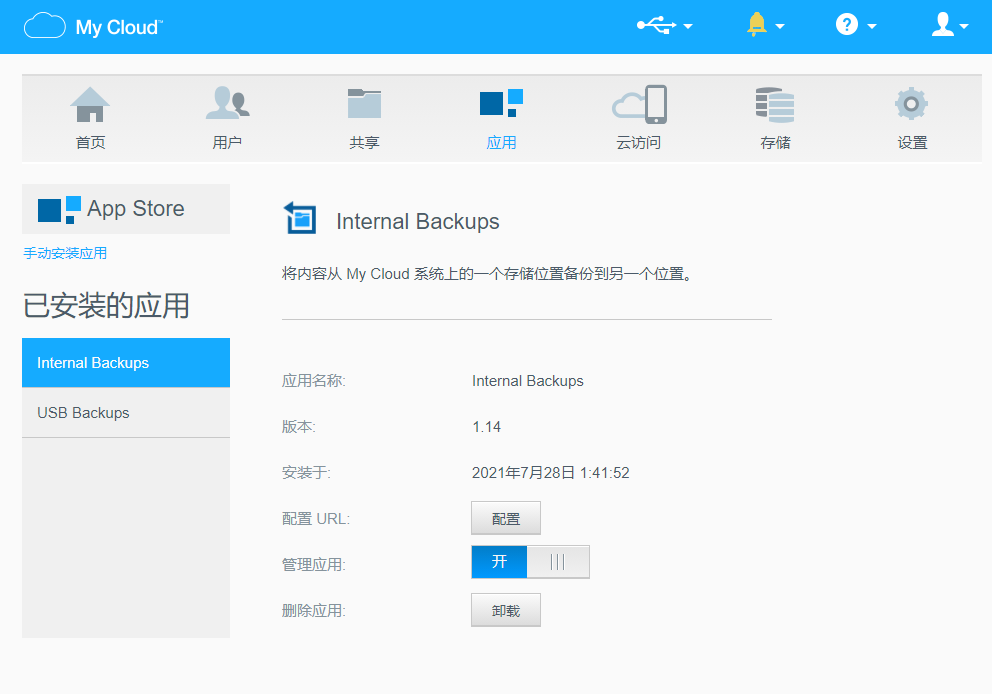Click the 首页 tab label
The width and height of the screenshot is (992, 694).
point(90,142)
